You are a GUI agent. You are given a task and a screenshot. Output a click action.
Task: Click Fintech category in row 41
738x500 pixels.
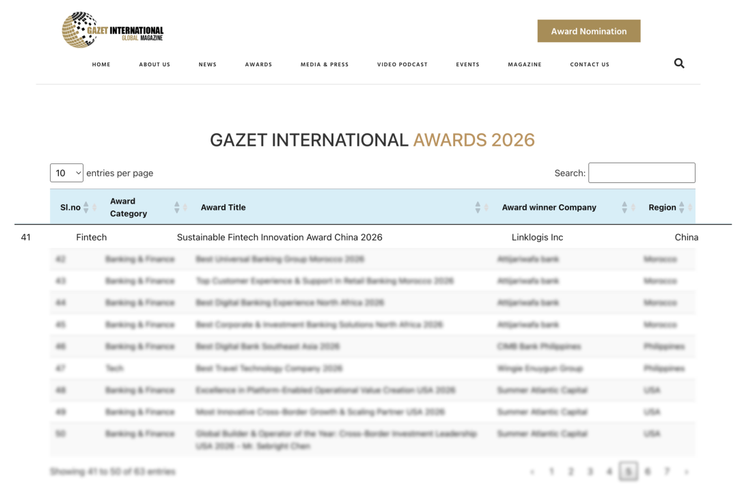91,237
